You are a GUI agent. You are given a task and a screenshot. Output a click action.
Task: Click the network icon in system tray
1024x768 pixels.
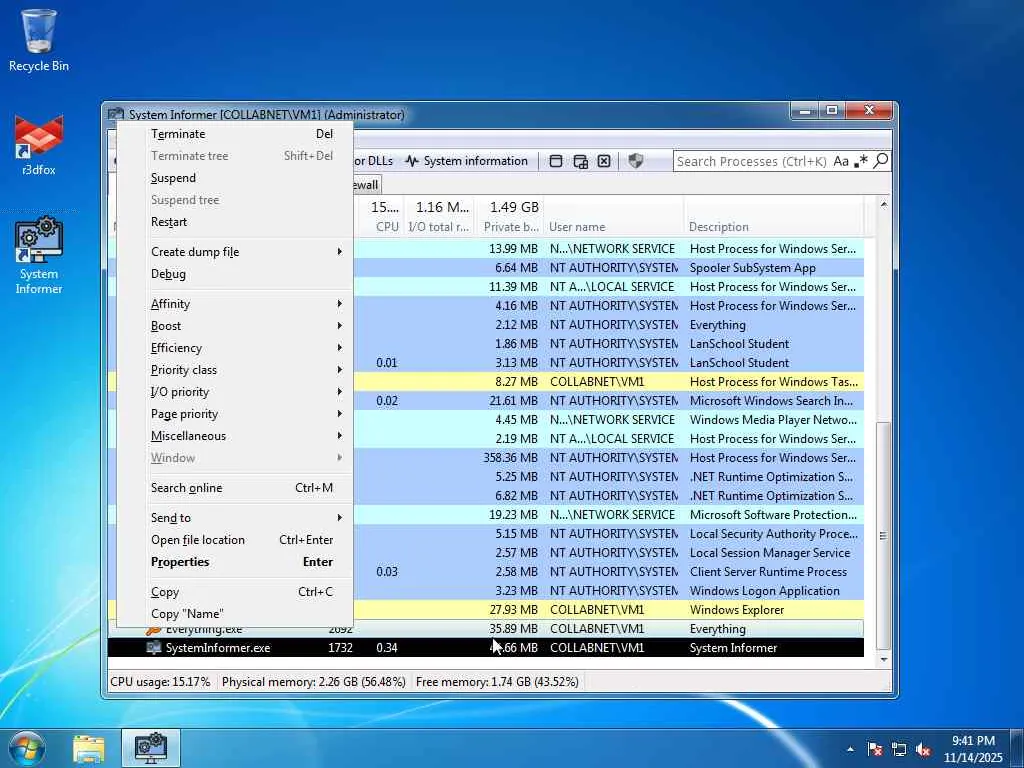click(899, 749)
